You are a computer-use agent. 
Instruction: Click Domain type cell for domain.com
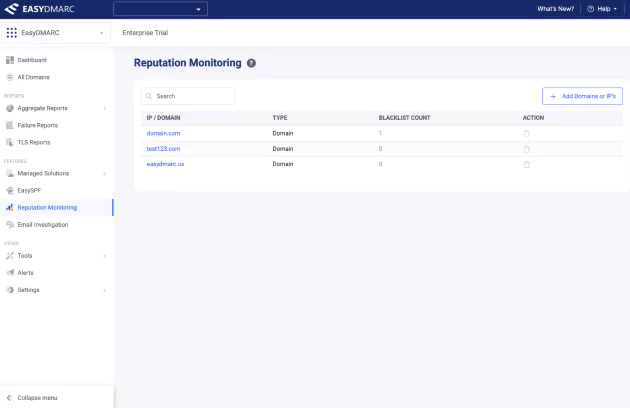click(x=283, y=133)
